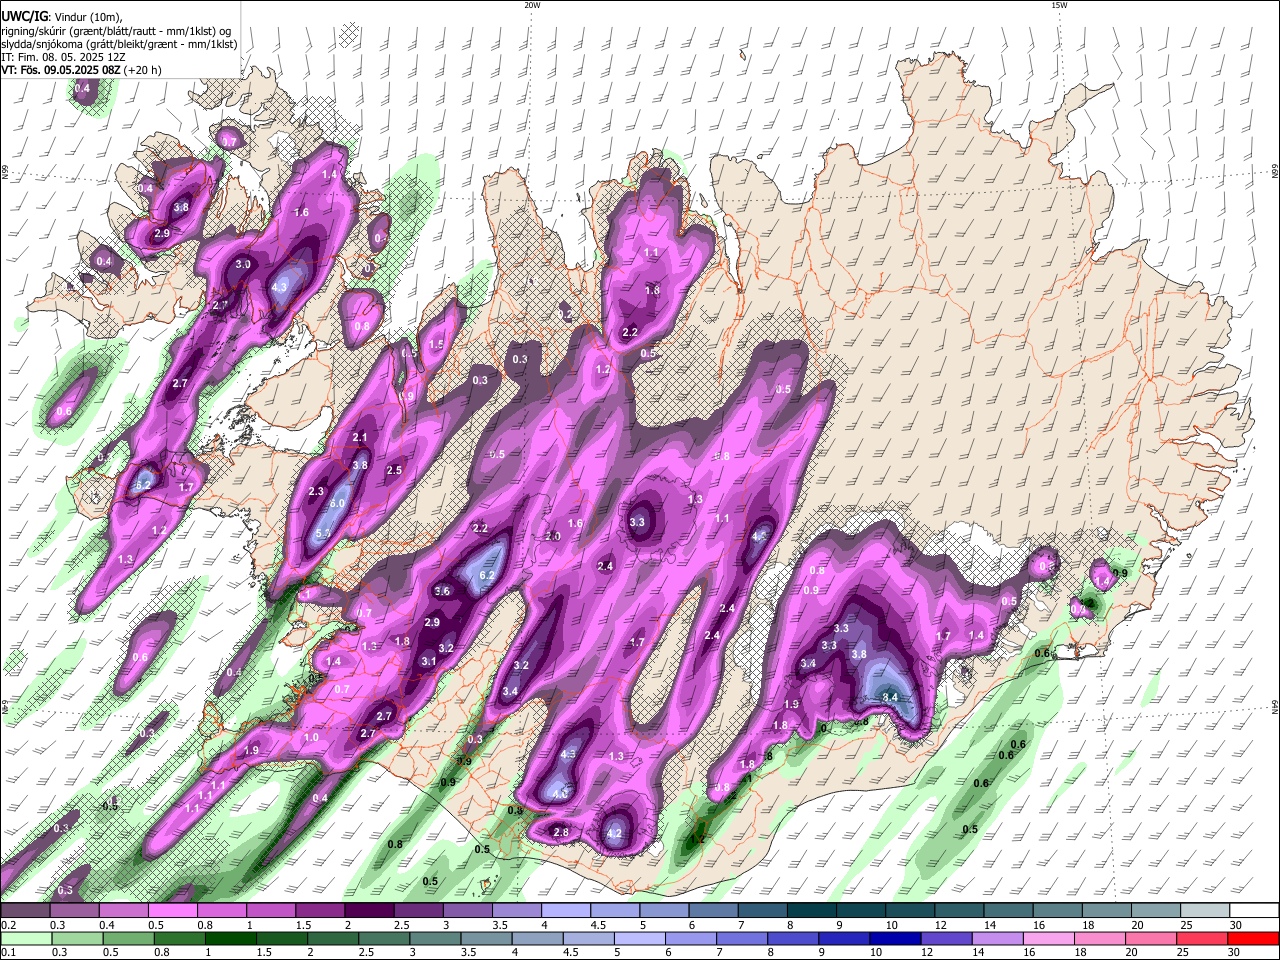Click the 8.4 precipitation value on the map

(890, 697)
